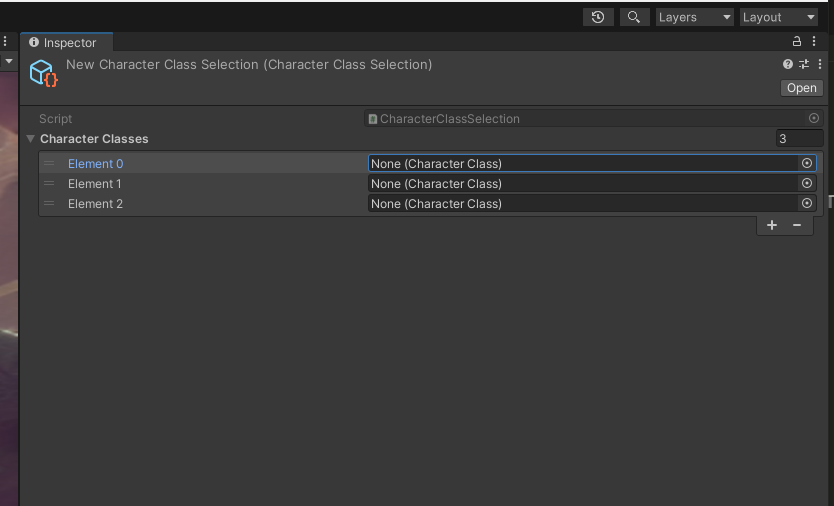Click the Open button

coord(801,88)
